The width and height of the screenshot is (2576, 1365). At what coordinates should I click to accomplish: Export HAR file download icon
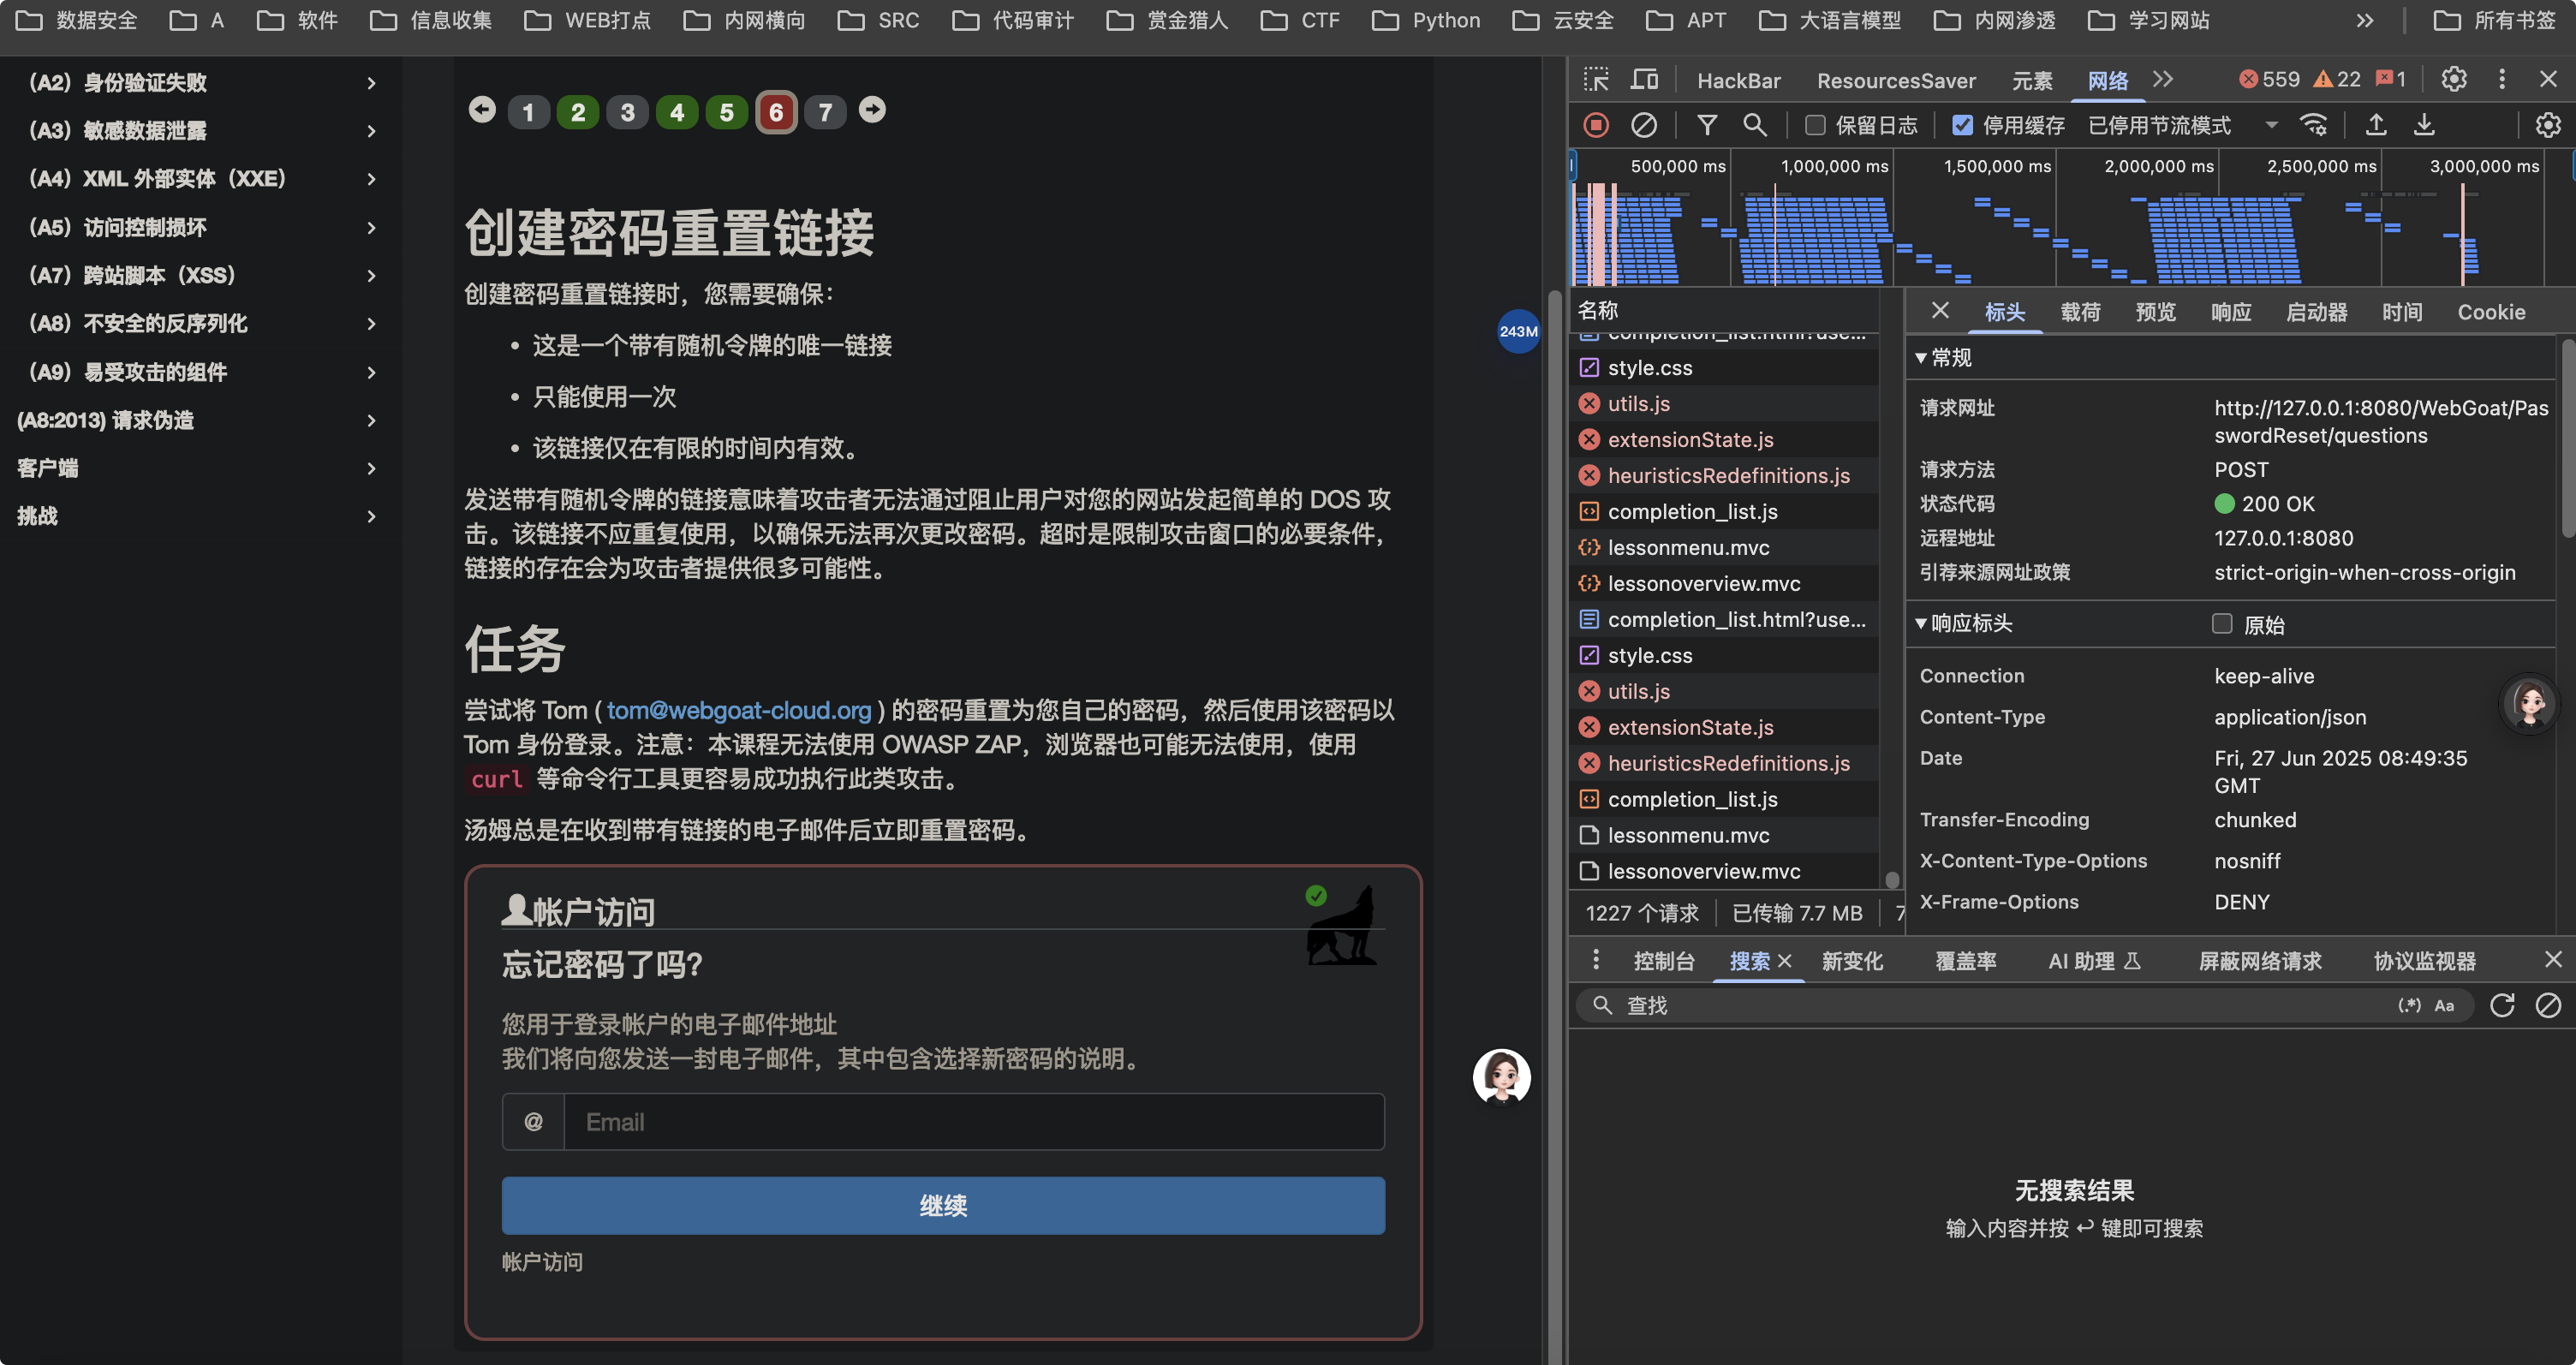[2424, 125]
